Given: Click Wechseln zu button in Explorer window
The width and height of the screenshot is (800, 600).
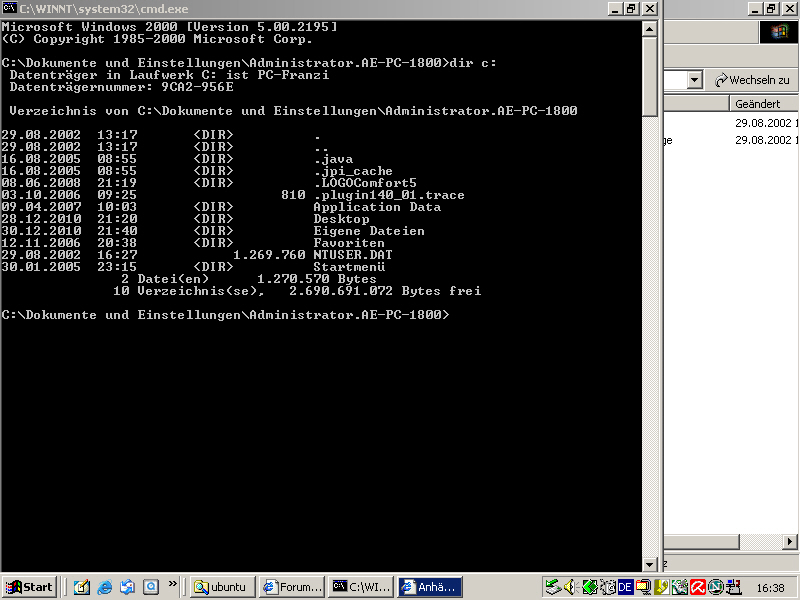Looking at the screenshot, I should [753, 80].
